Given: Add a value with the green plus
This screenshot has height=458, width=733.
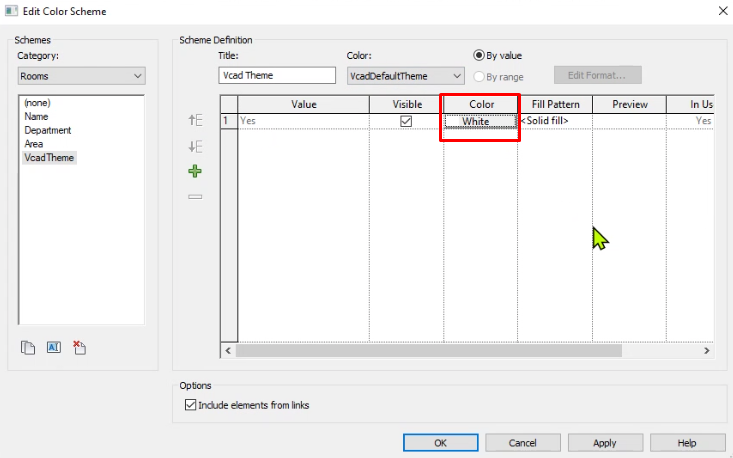Looking at the screenshot, I should (x=195, y=172).
